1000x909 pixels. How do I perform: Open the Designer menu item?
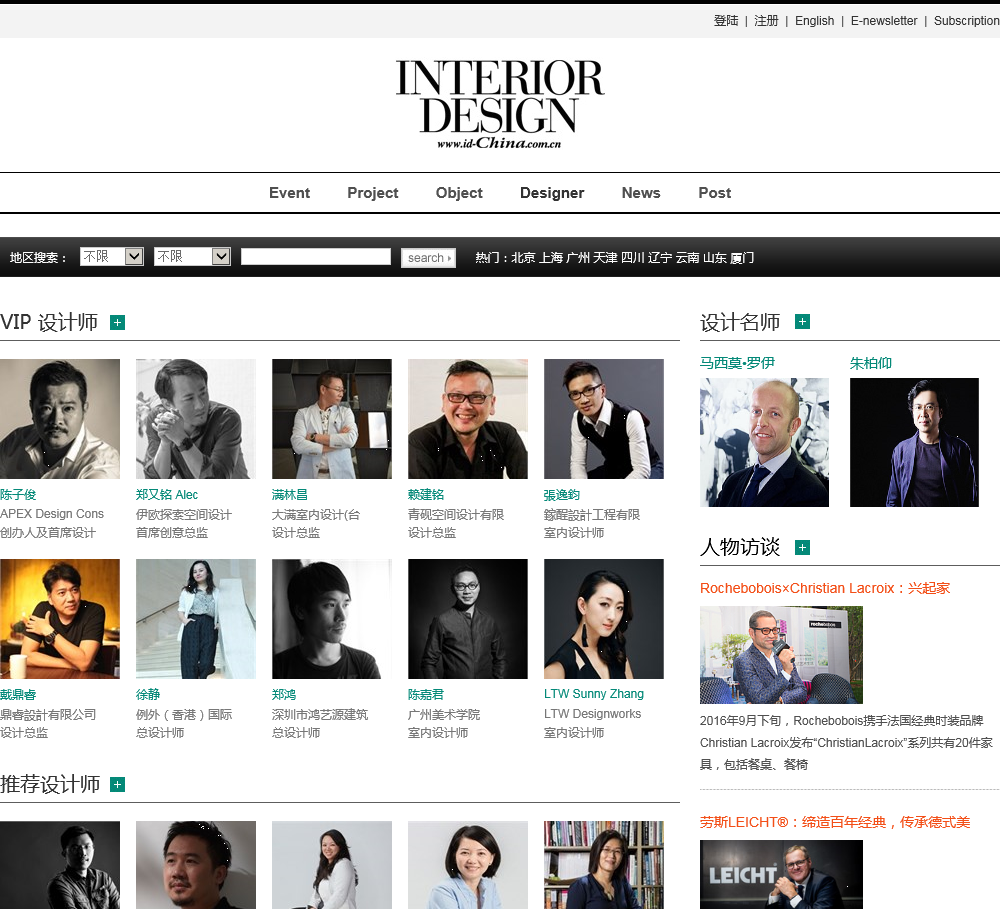[x=552, y=193]
